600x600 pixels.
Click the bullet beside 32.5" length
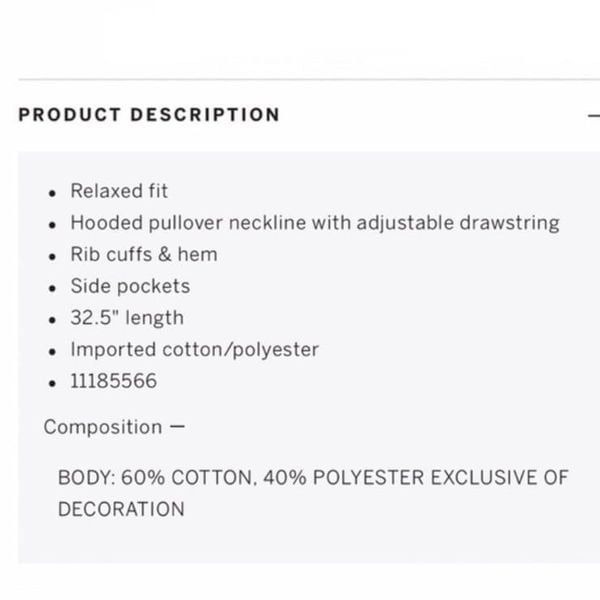[52, 320]
